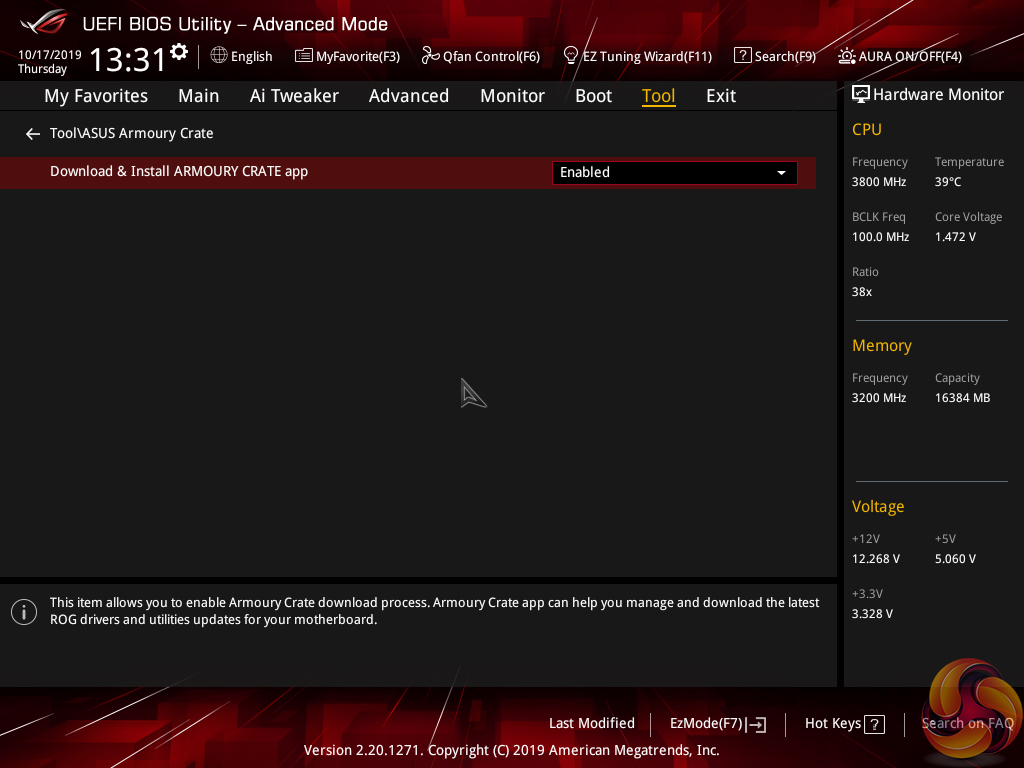
Task: Click the +12V 12.268 V value
Action: pyautogui.click(x=876, y=559)
